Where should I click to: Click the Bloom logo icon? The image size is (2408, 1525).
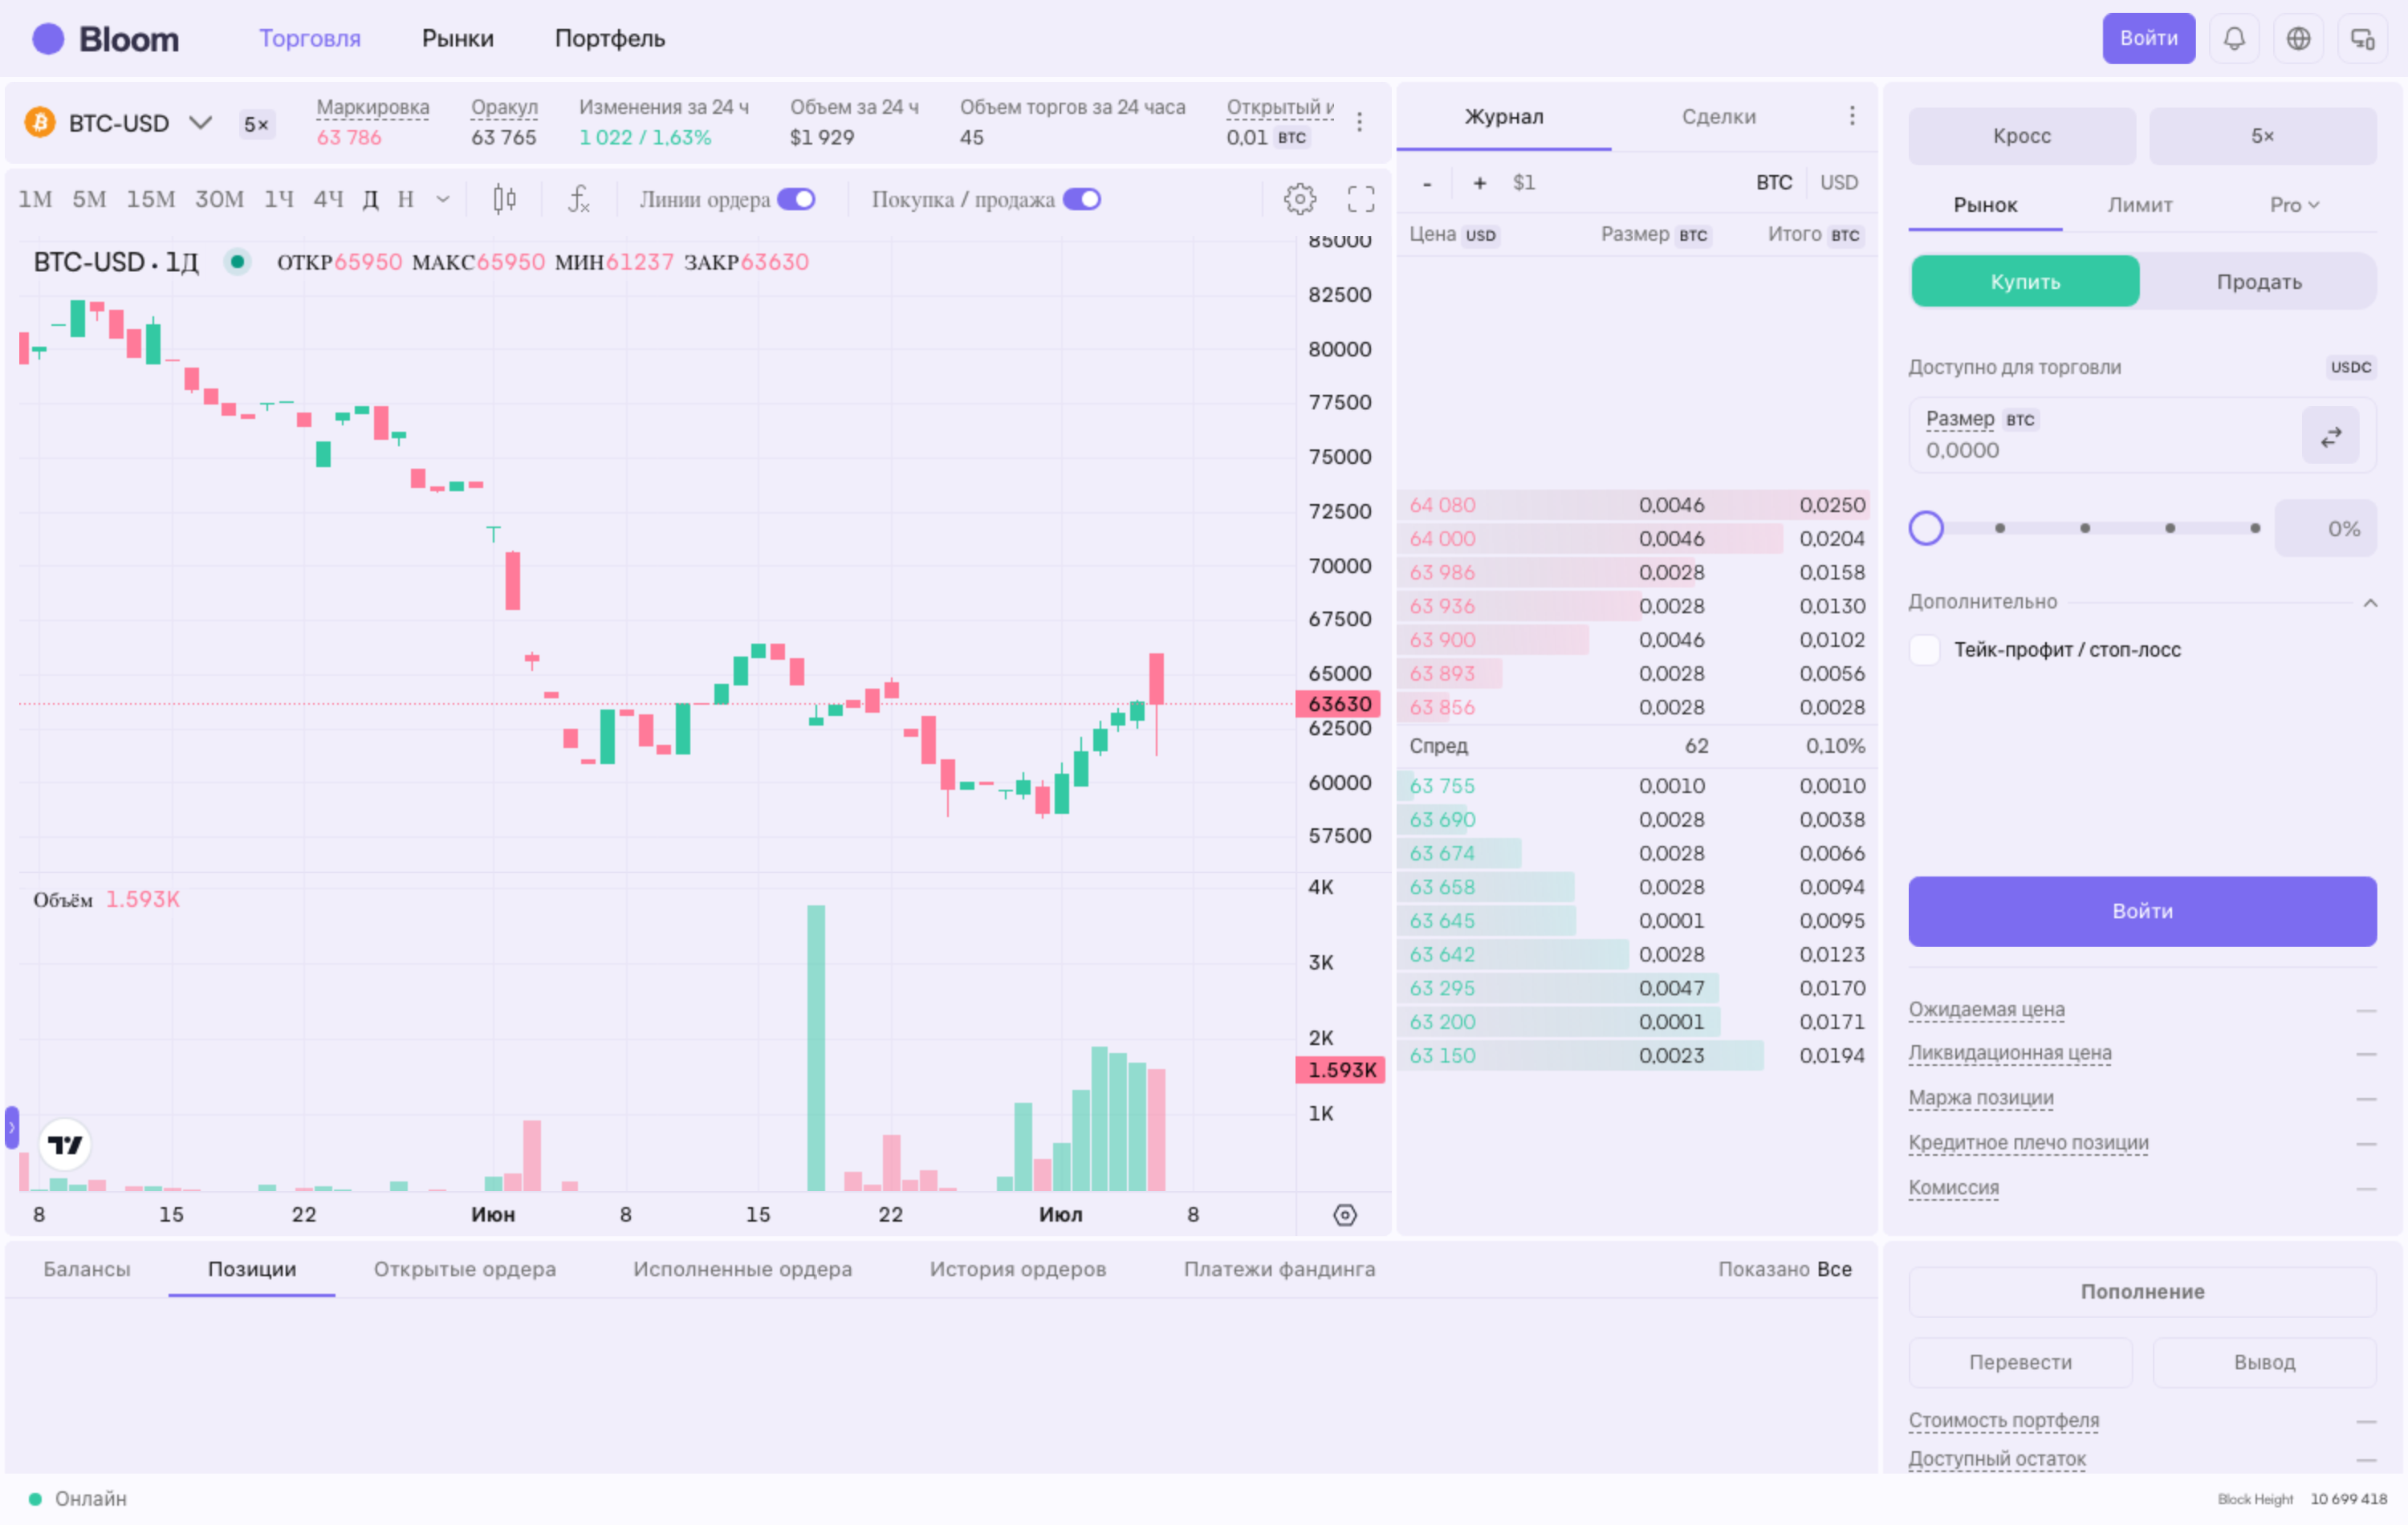pyautogui.click(x=48, y=39)
